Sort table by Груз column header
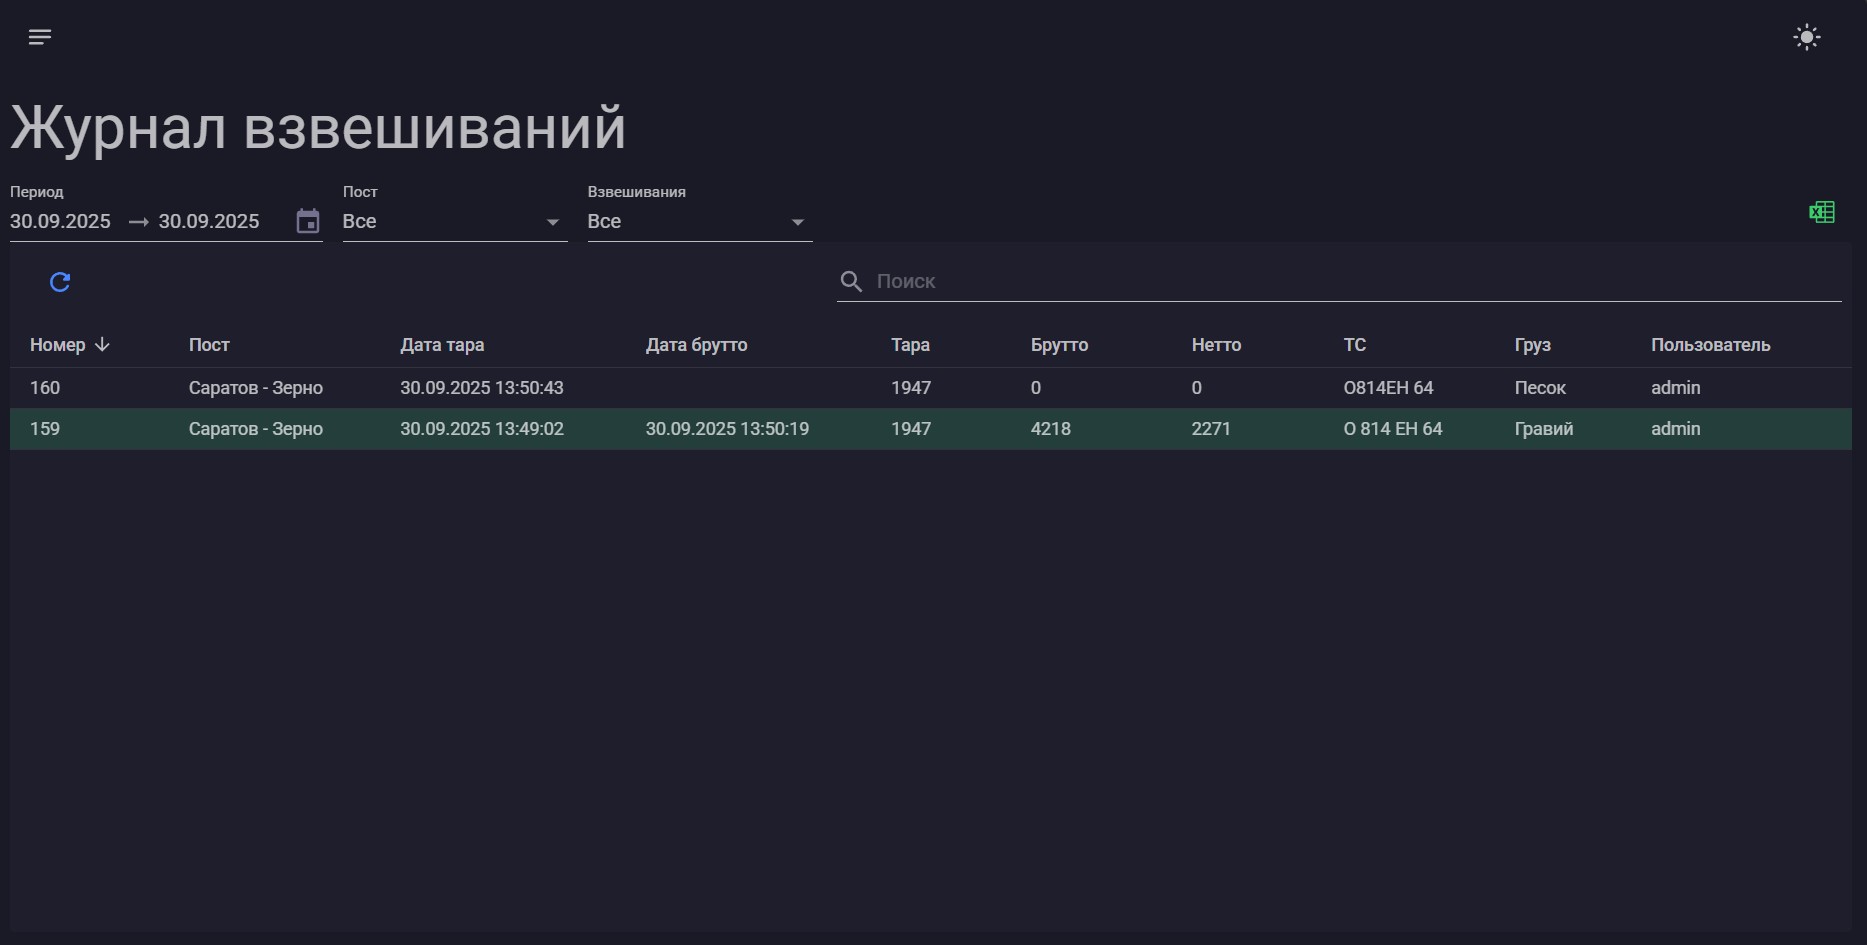The height and width of the screenshot is (945, 1867). pyautogui.click(x=1532, y=345)
